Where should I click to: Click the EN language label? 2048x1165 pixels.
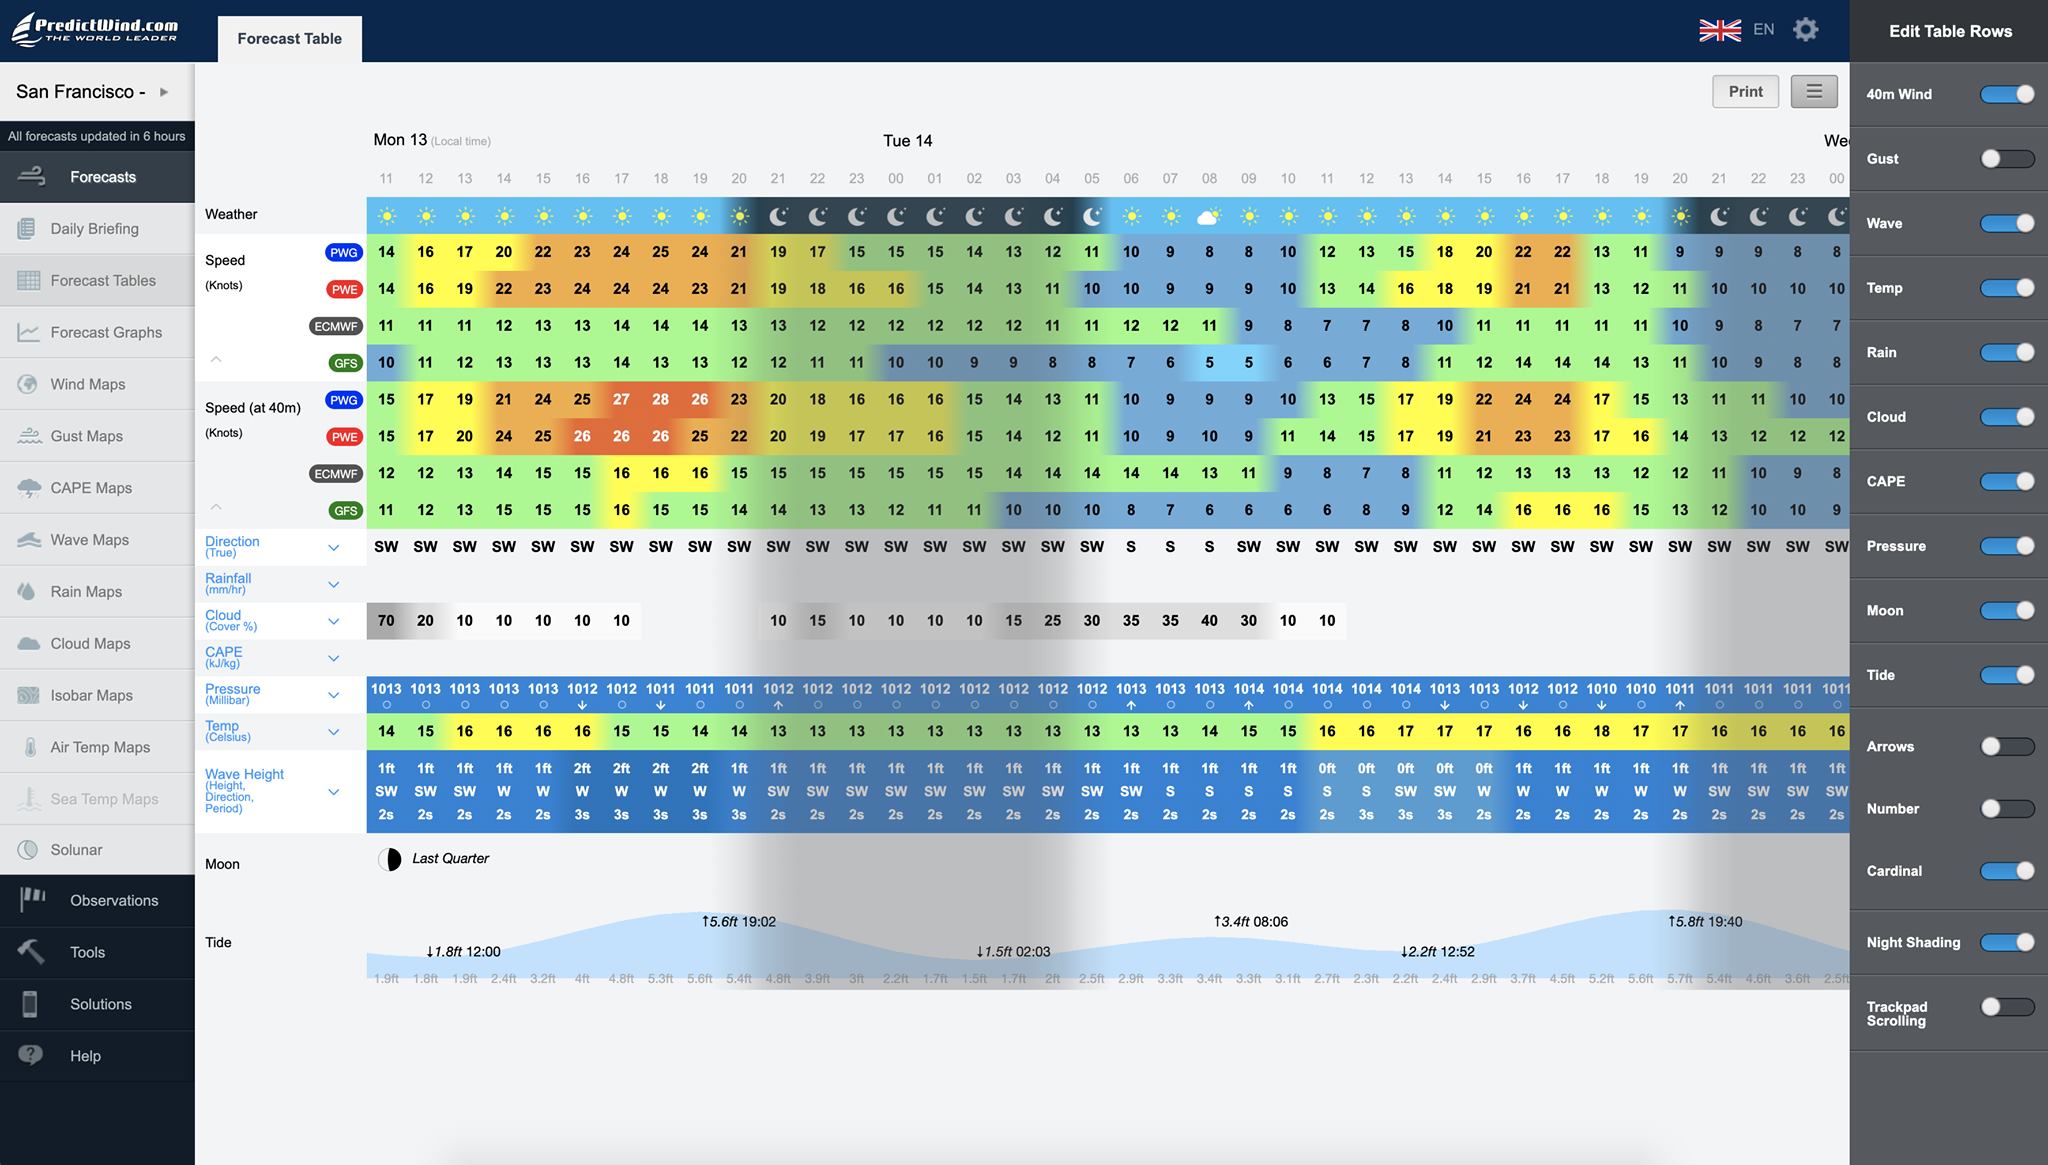1764,30
